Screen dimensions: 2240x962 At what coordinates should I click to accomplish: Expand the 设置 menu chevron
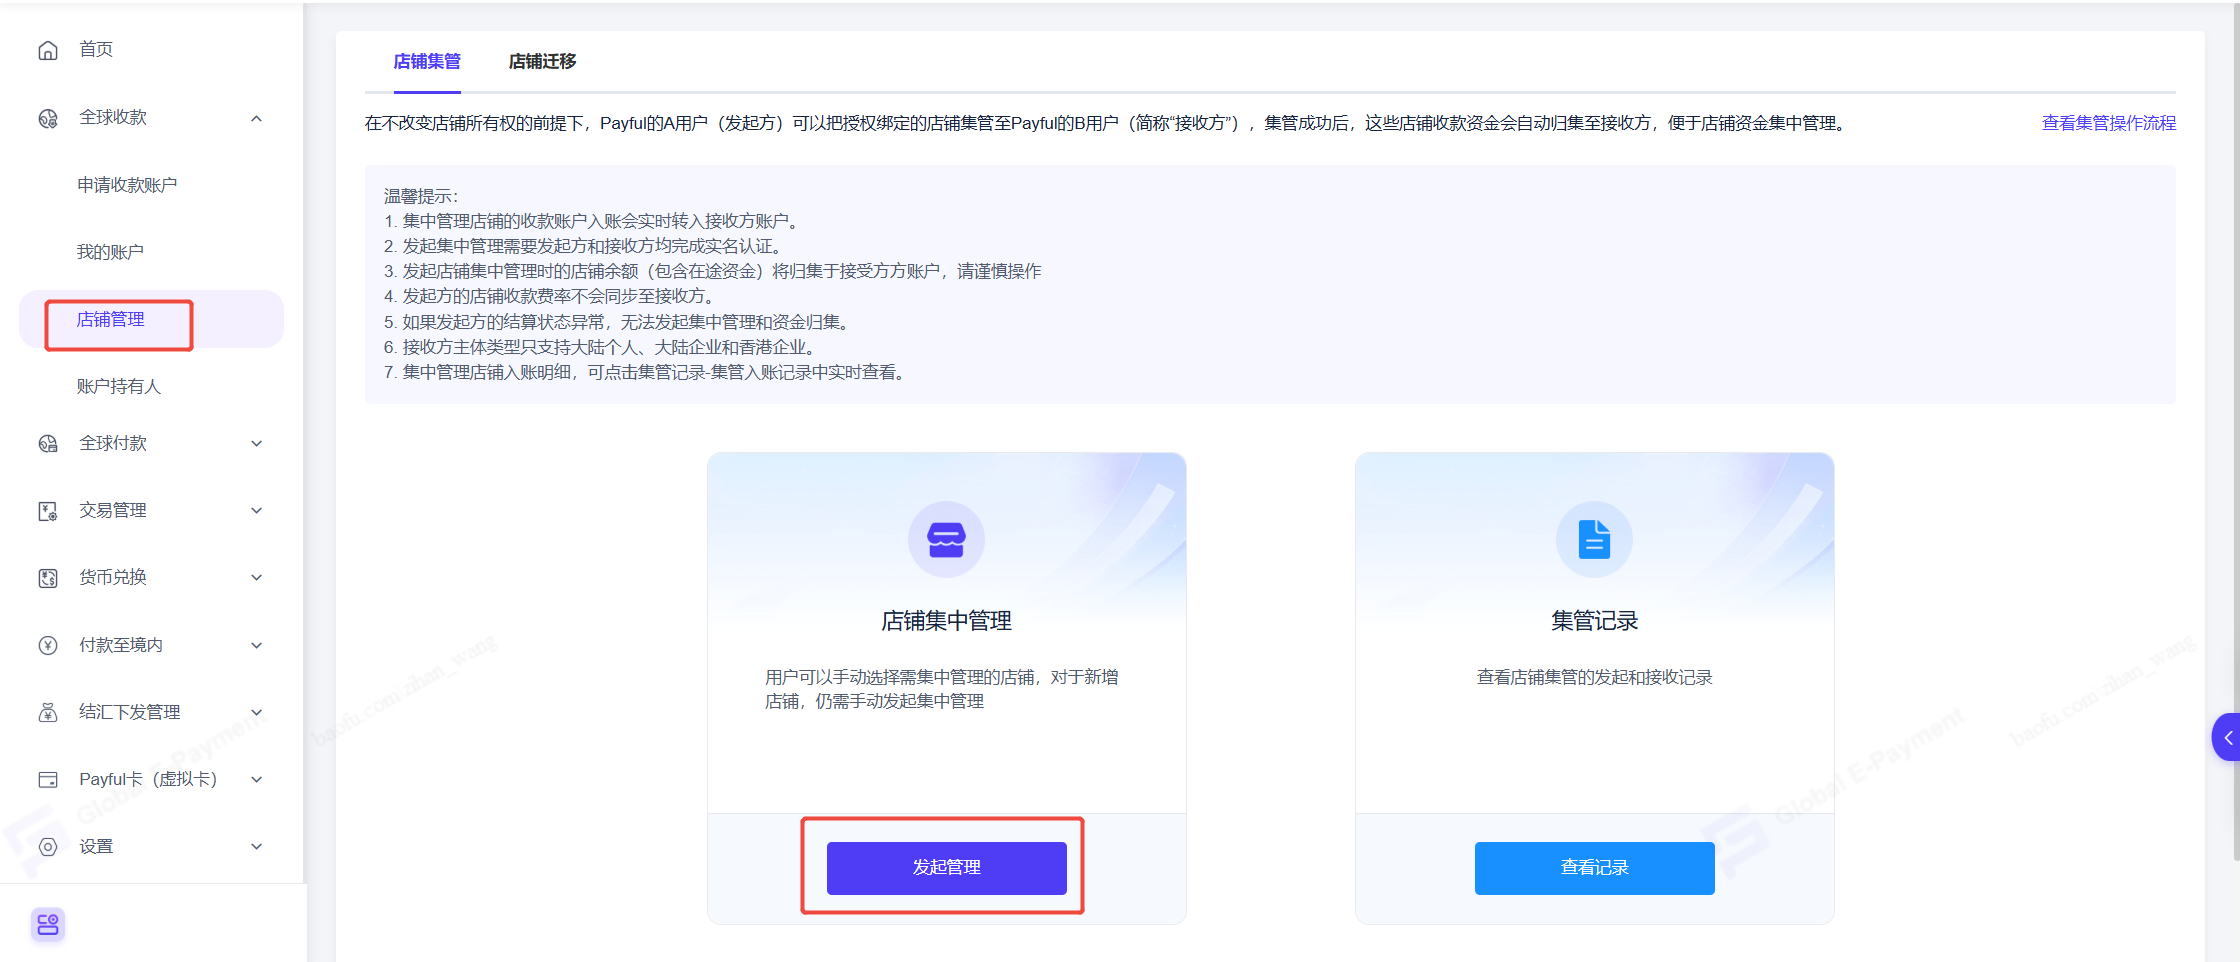point(257,847)
